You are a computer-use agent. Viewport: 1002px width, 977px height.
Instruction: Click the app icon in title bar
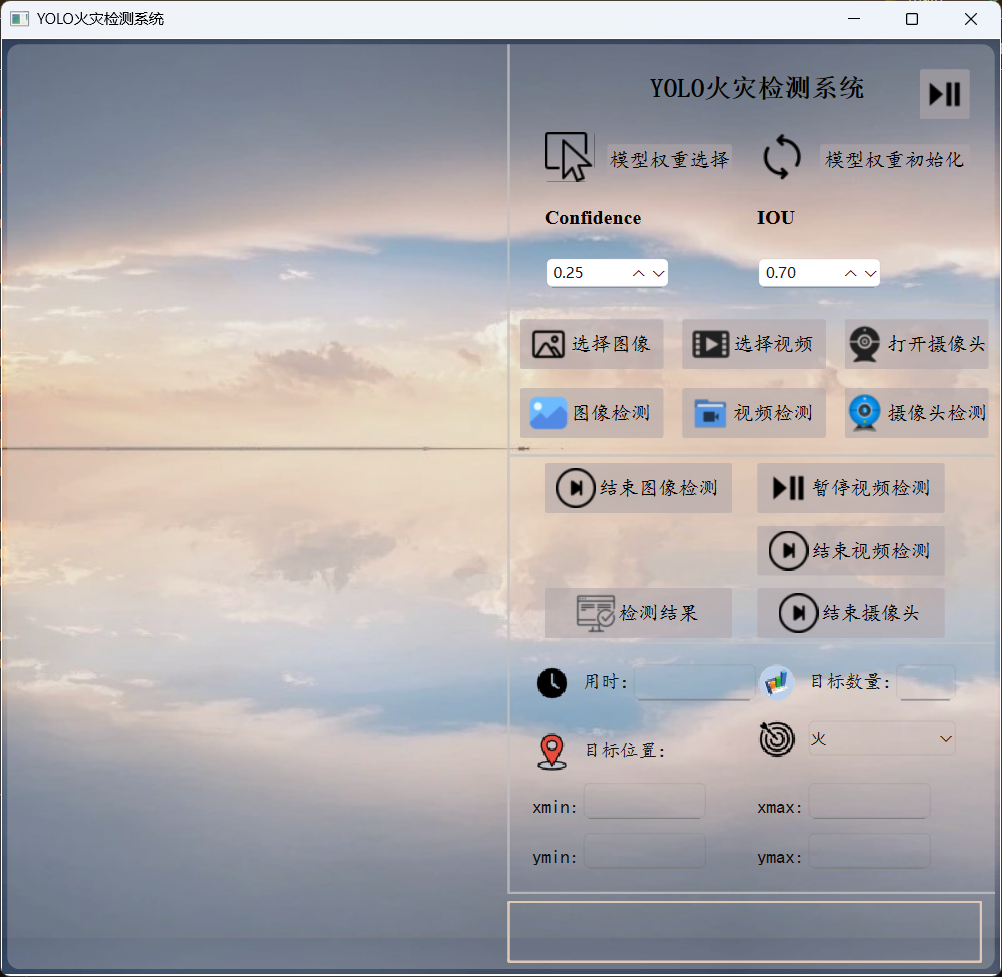coord(19,19)
